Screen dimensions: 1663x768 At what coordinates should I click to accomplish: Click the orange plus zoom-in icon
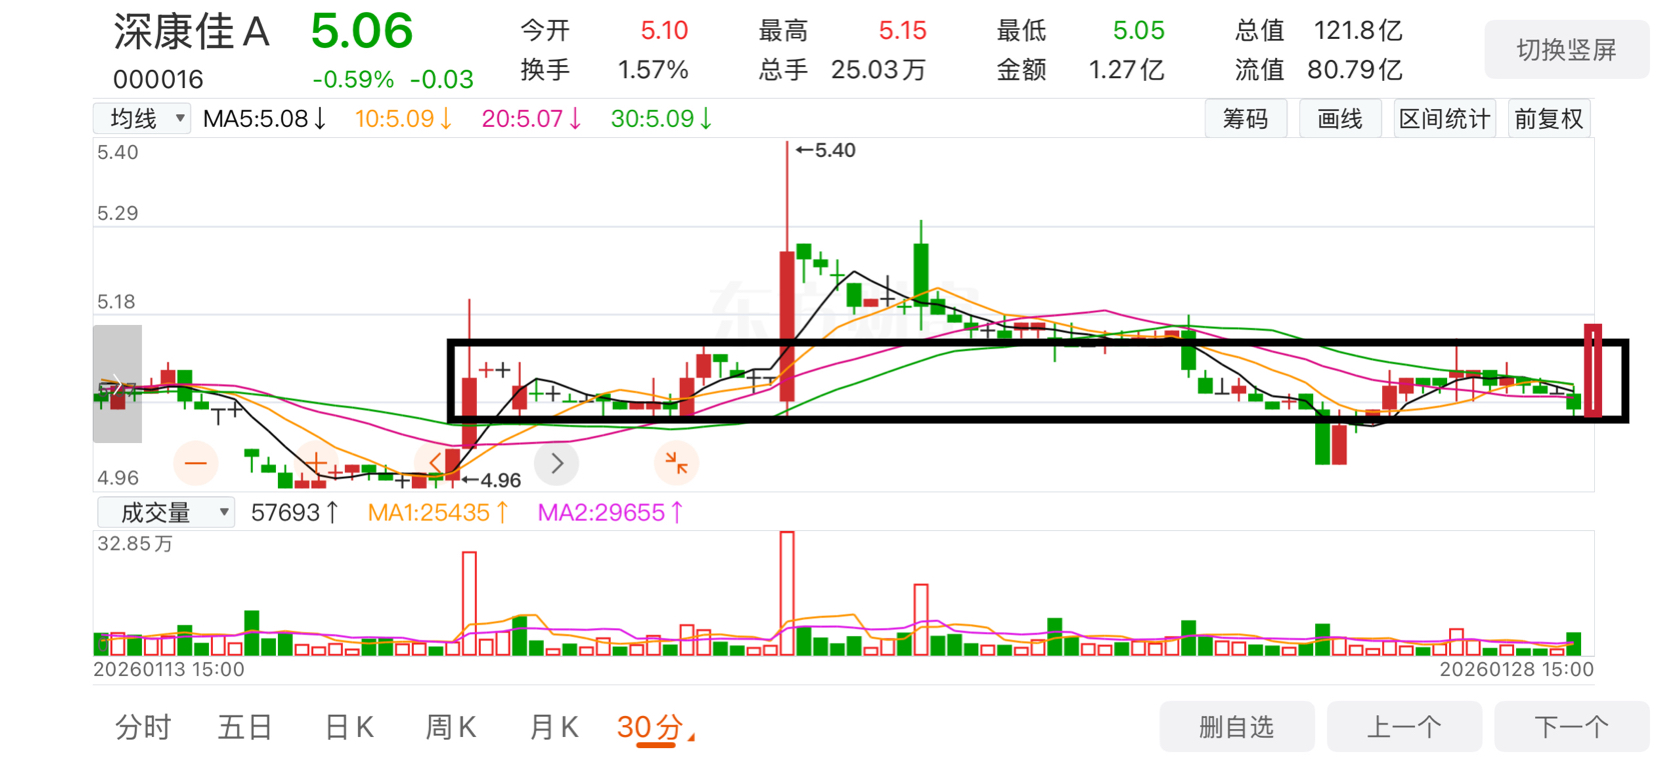[x=316, y=463]
